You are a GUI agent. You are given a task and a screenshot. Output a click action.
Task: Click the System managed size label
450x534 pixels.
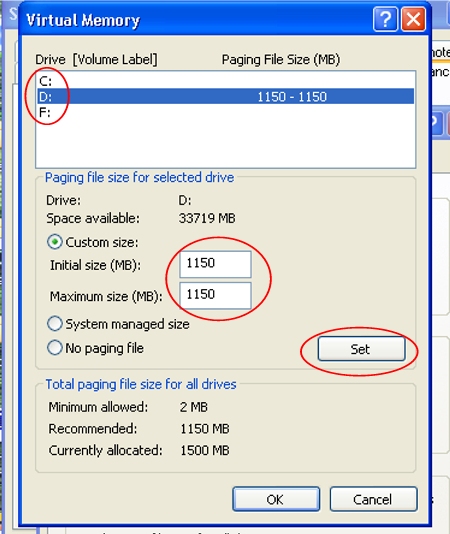coord(127,324)
